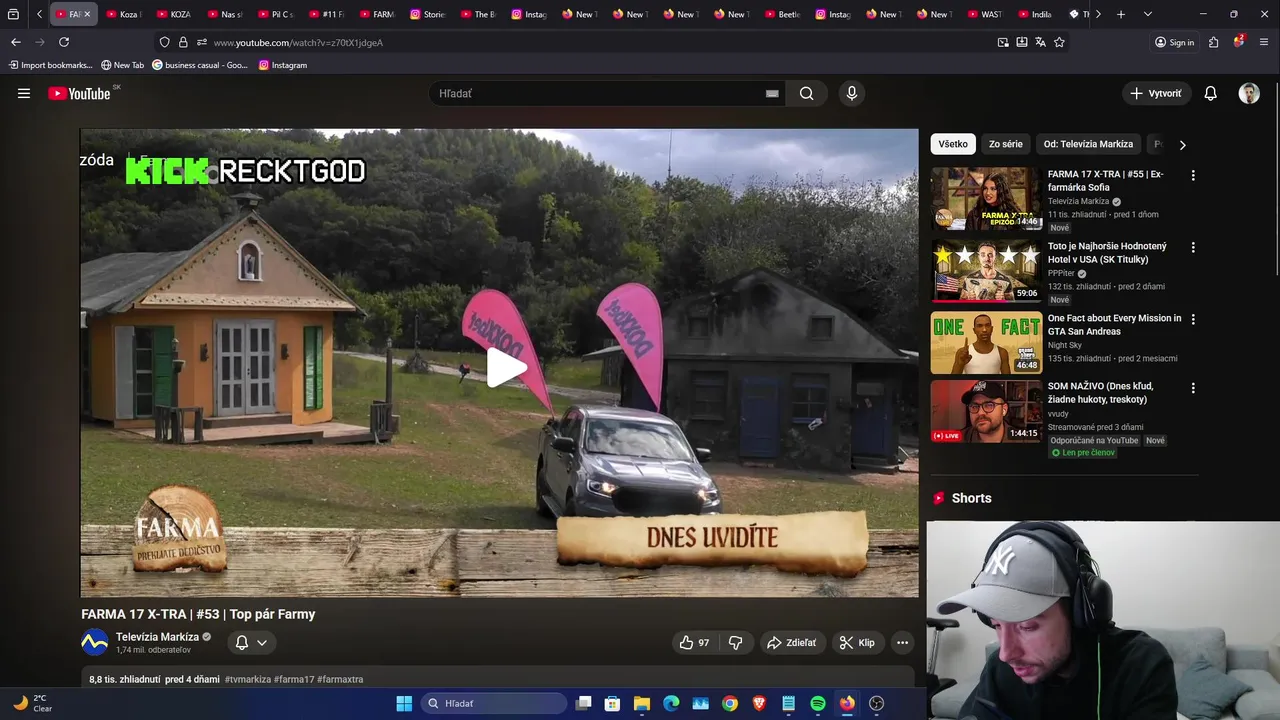Screen dimensions: 1280x720
Task: Open the FARMA 17 X-TRA #55 thumbnail
Action: pos(986,198)
